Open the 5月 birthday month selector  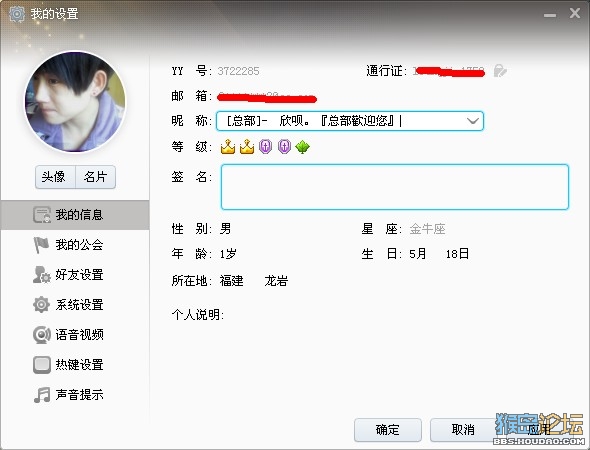pyautogui.click(x=417, y=254)
